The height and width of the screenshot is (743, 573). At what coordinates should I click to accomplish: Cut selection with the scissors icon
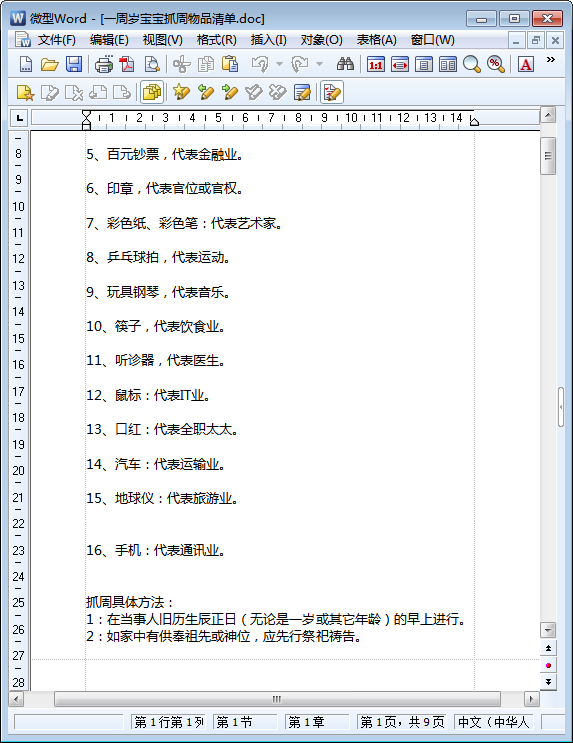182,64
